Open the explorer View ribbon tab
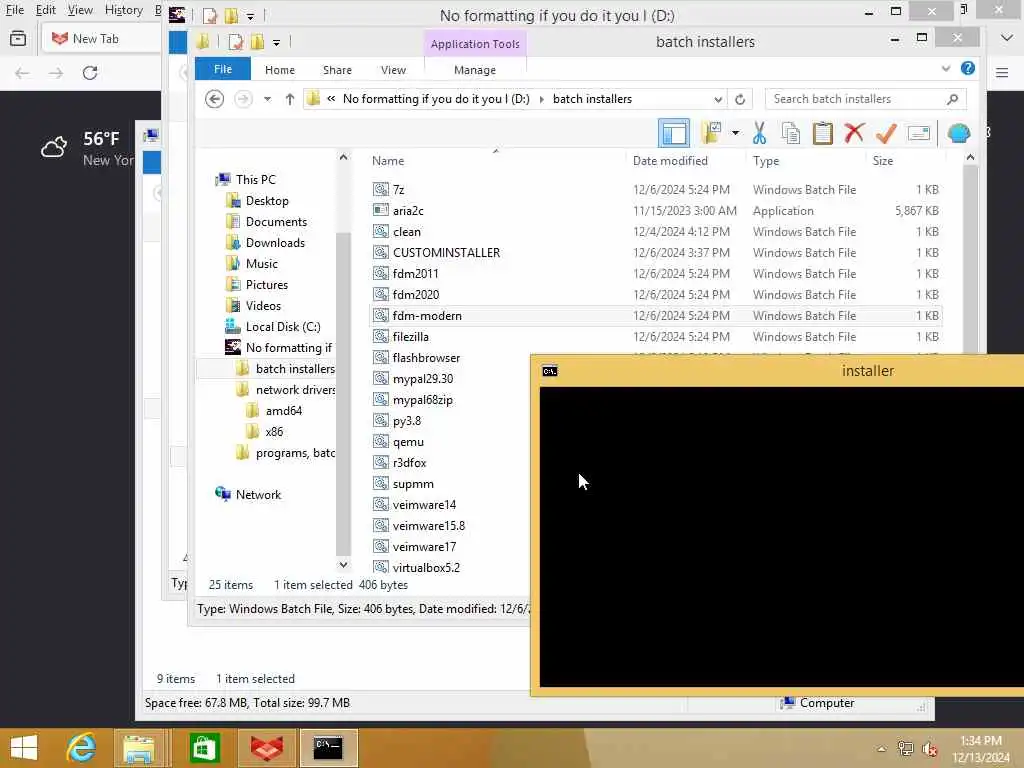 click(393, 70)
